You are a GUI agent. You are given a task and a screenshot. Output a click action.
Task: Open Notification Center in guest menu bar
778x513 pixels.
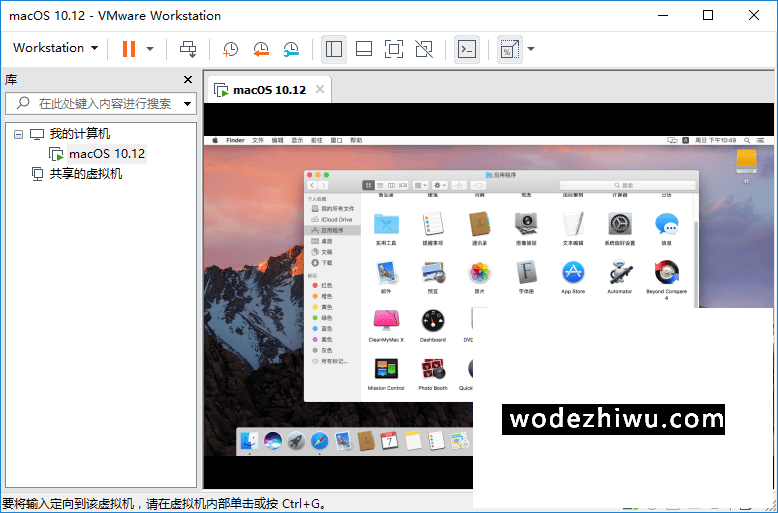point(762,140)
